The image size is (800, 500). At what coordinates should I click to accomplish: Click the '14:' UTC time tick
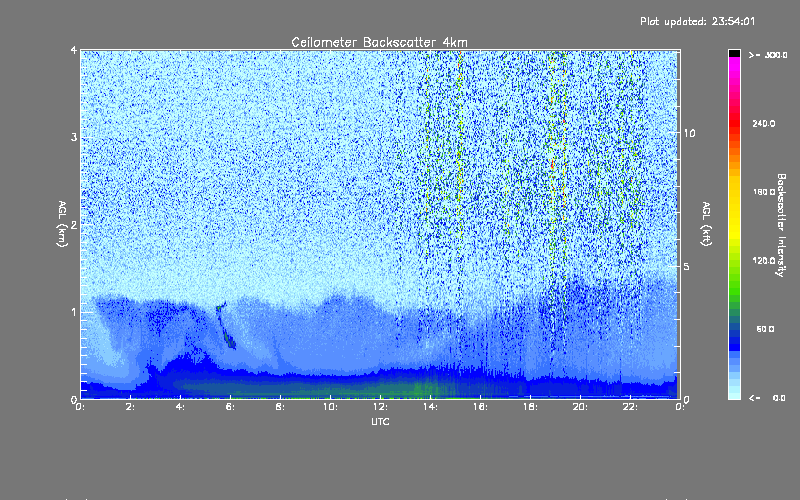tap(430, 407)
